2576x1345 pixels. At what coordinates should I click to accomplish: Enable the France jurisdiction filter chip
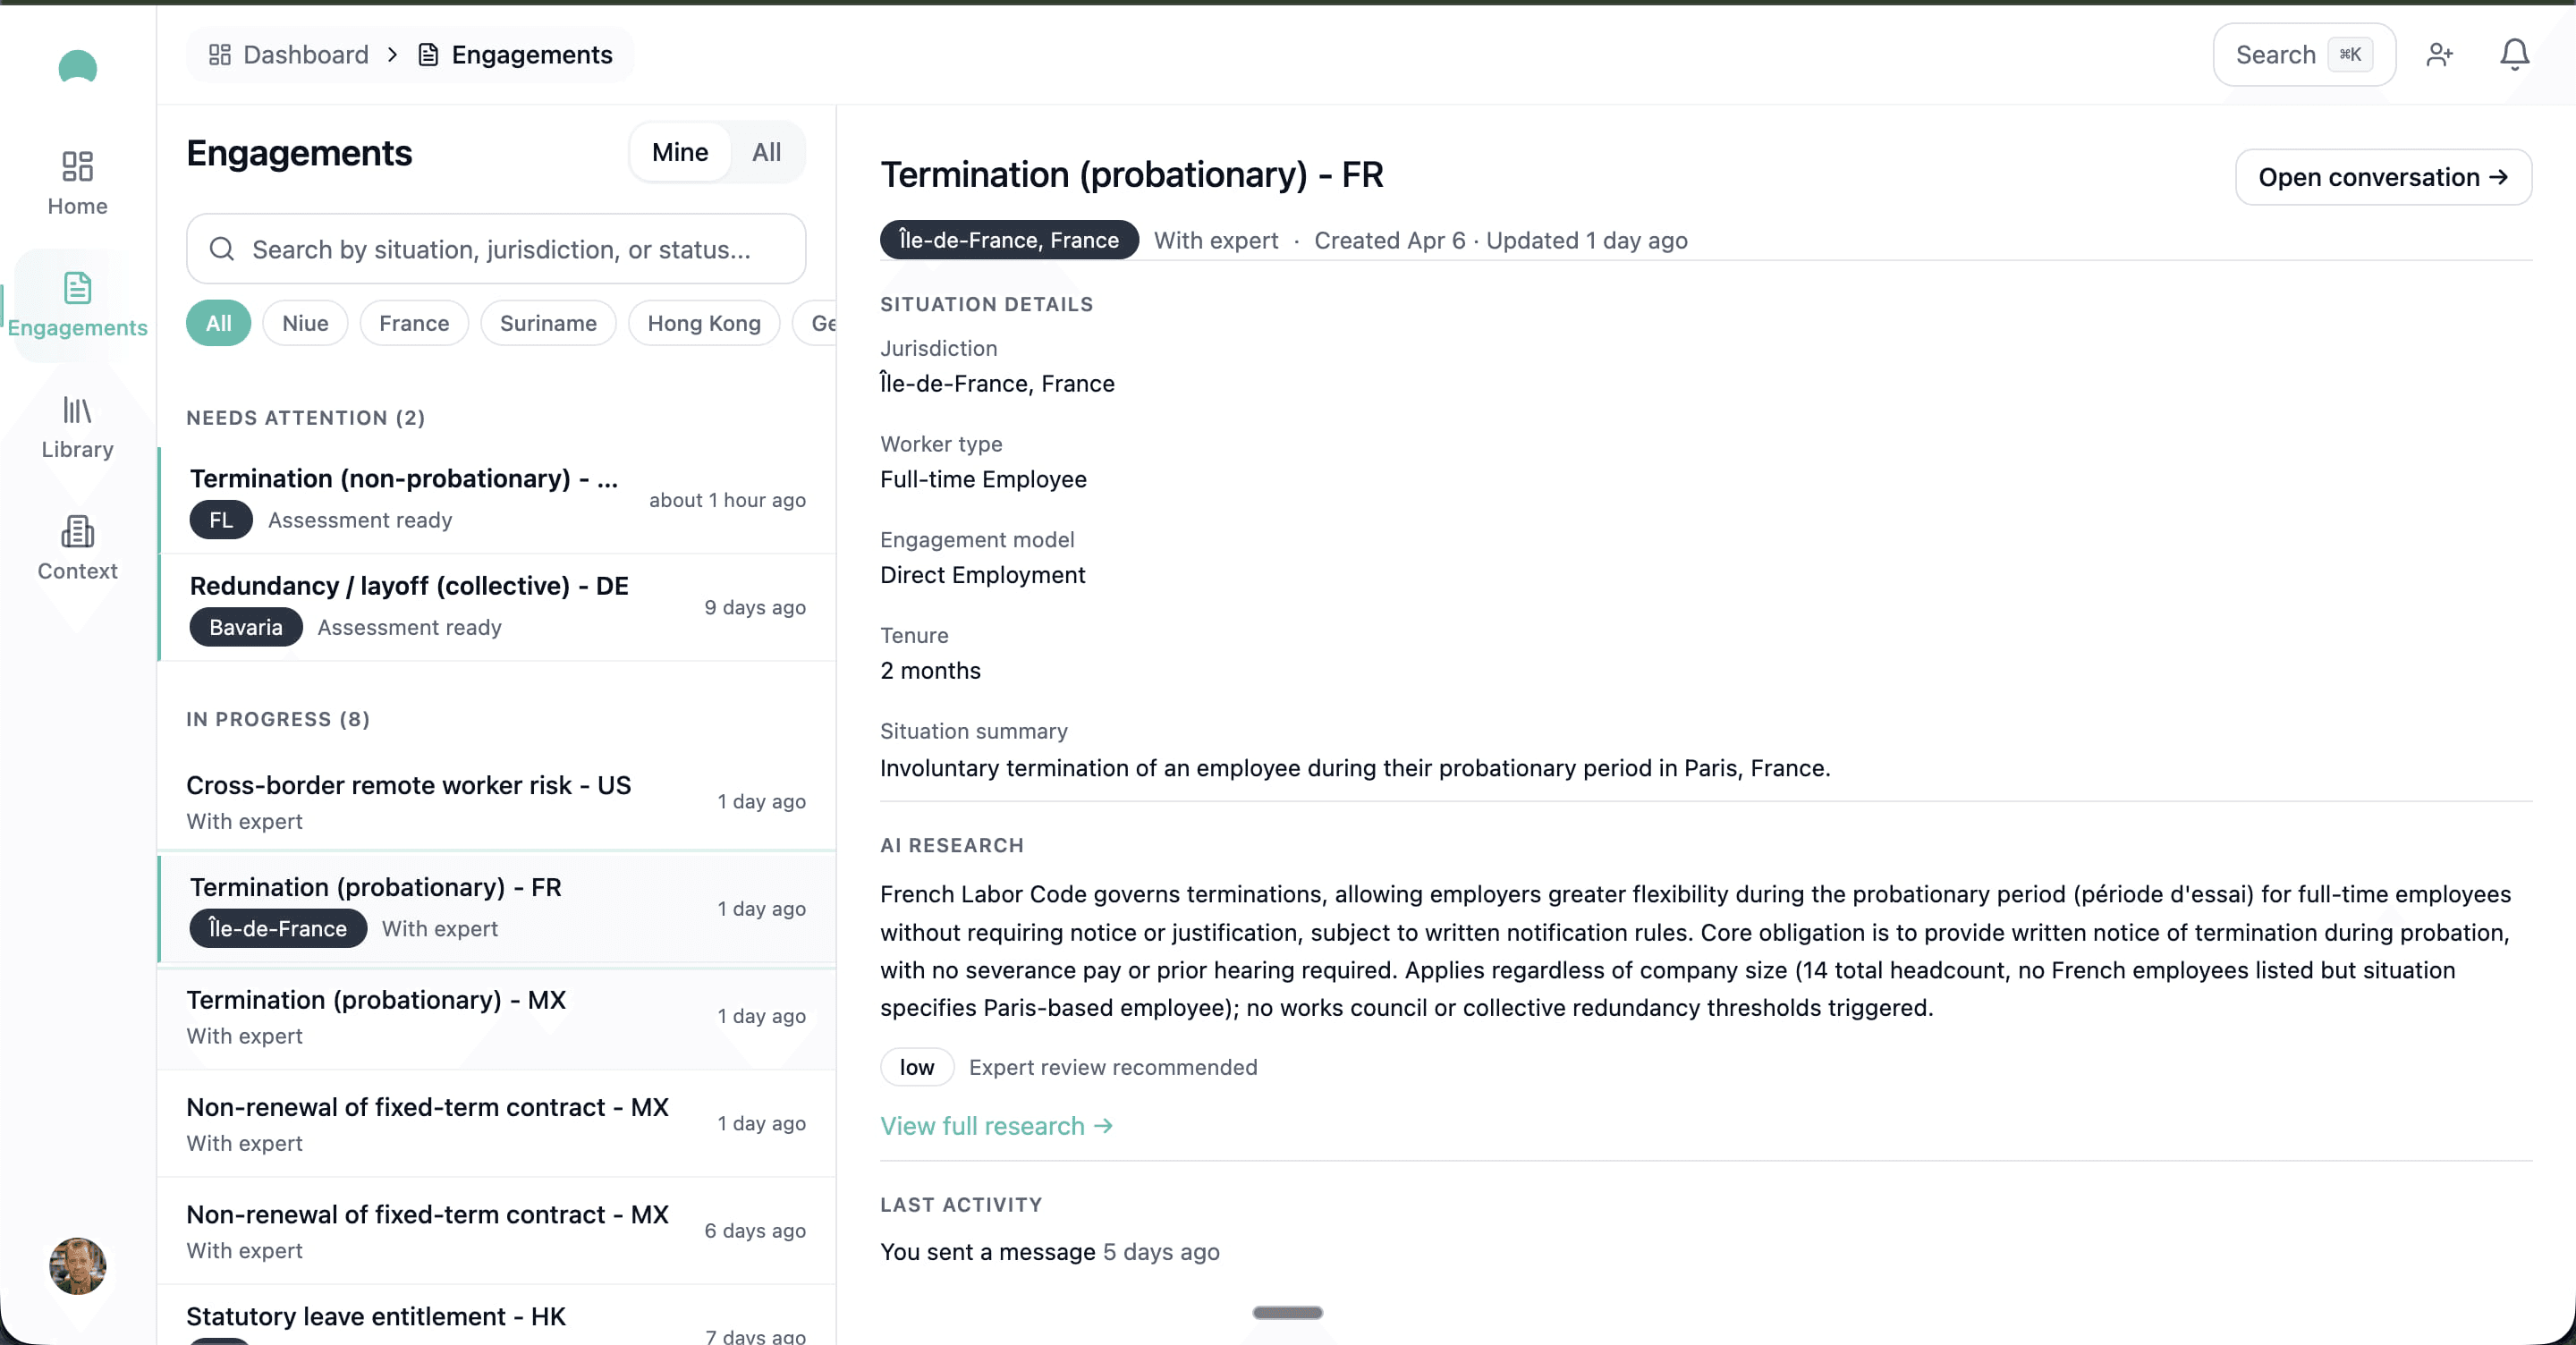tap(413, 322)
